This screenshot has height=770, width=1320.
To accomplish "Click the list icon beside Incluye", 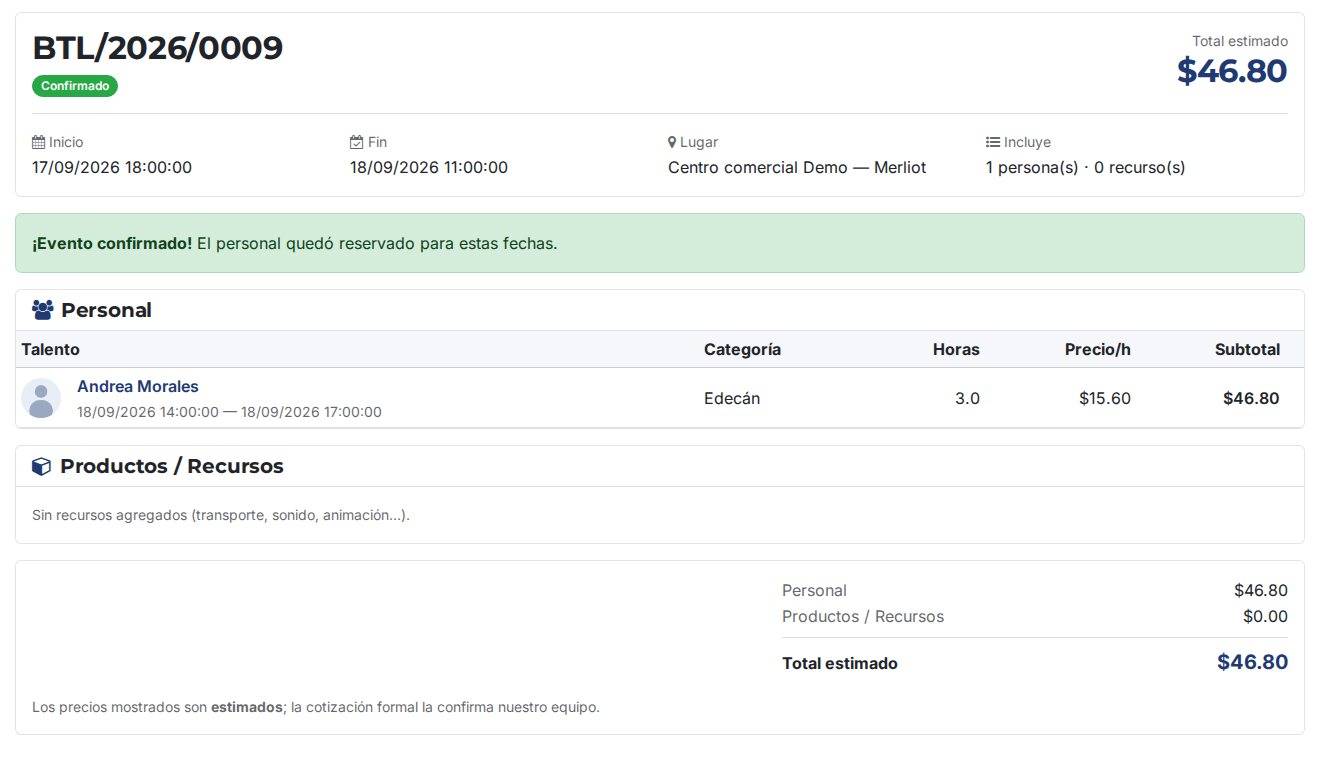I will 993,142.
